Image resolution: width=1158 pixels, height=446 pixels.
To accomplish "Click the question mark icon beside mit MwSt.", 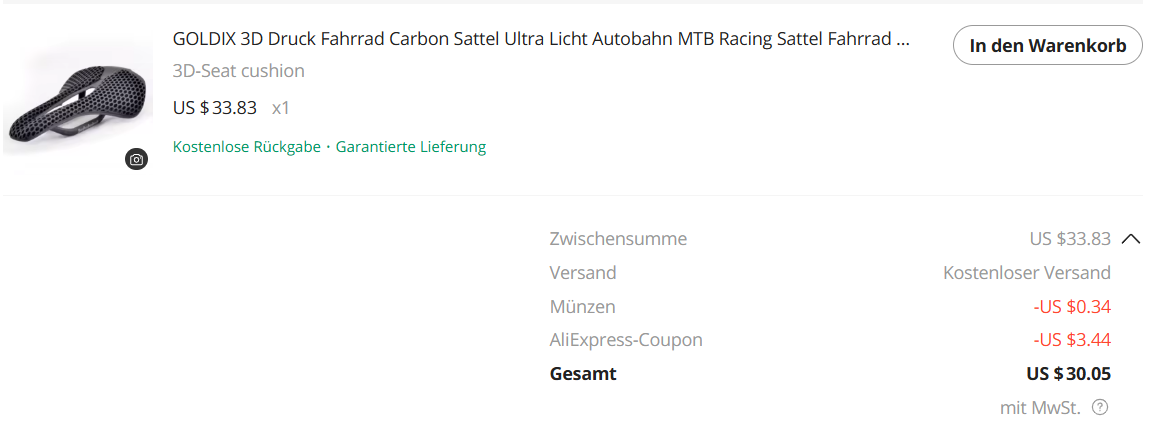I will pyautogui.click(x=1100, y=407).
